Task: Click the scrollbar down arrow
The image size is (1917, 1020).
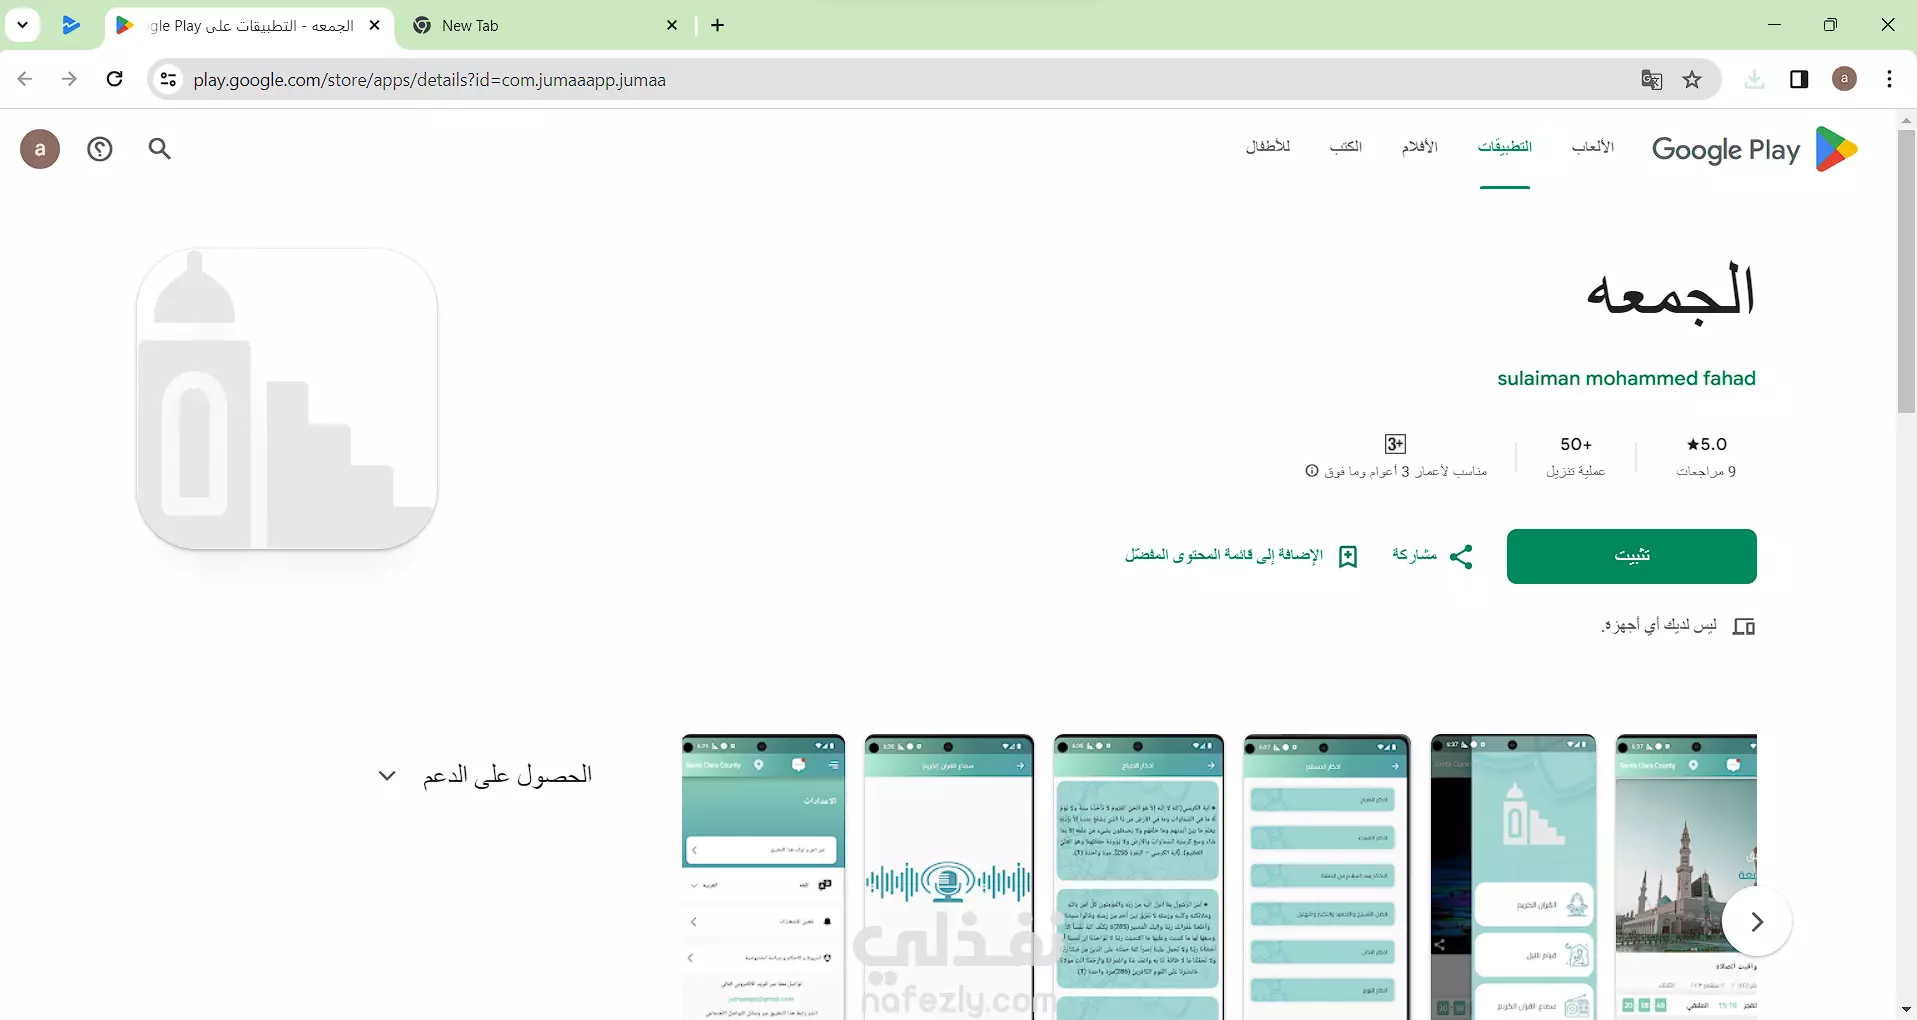Action: (x=1906, y=1010)
